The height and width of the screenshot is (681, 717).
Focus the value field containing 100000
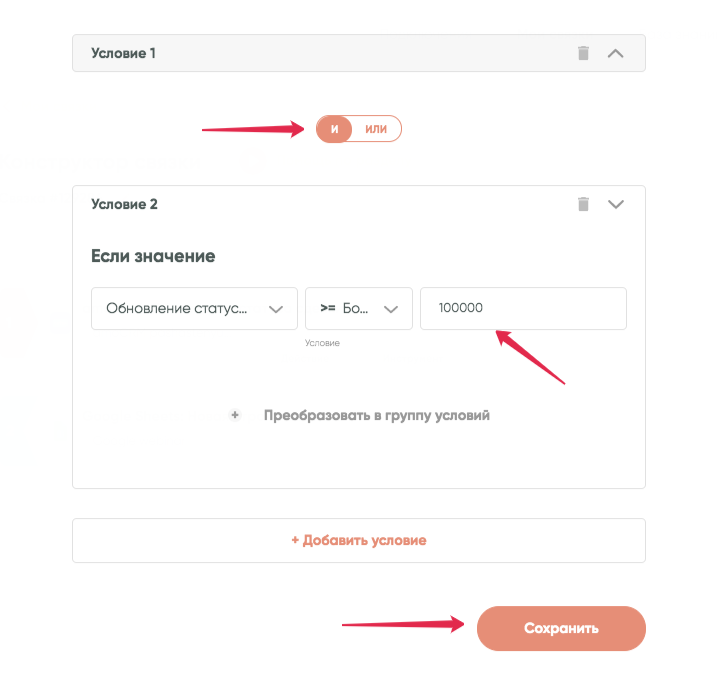[523, 308]
